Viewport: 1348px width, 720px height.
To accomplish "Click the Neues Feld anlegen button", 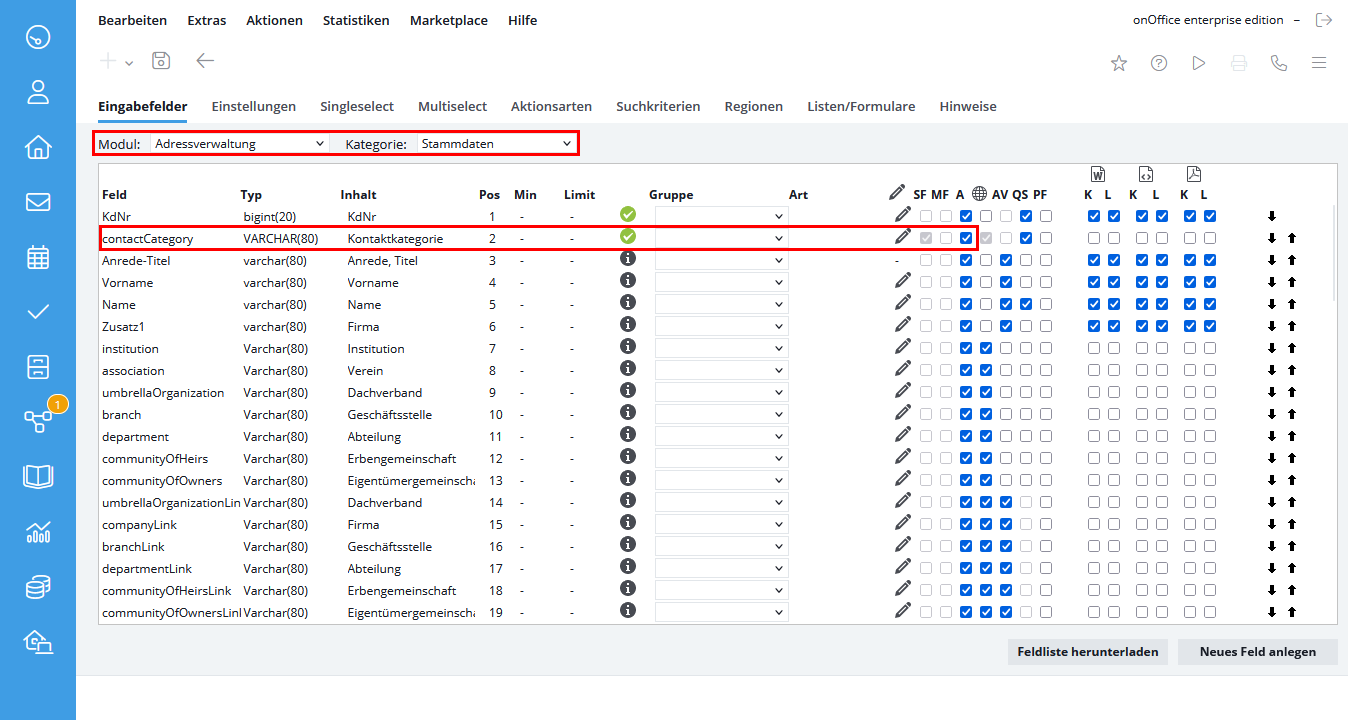I will (x=1257, y=652).
